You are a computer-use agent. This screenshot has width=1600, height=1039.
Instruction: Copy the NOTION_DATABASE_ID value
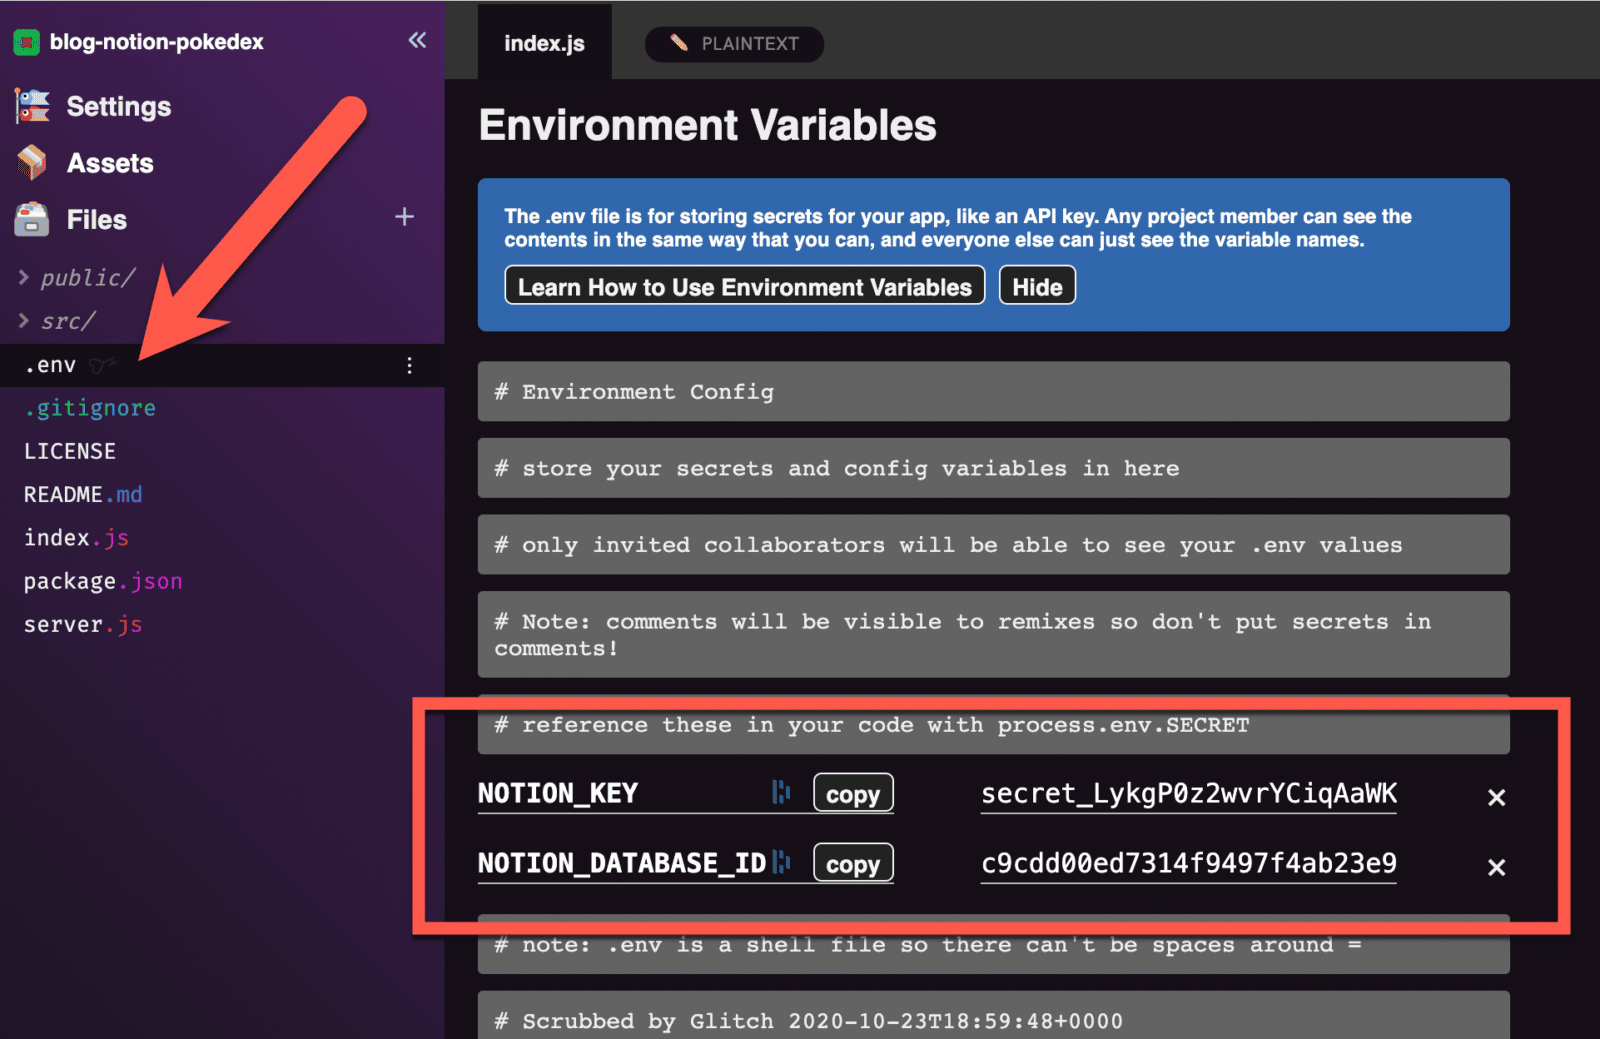[x=853, y=862]
